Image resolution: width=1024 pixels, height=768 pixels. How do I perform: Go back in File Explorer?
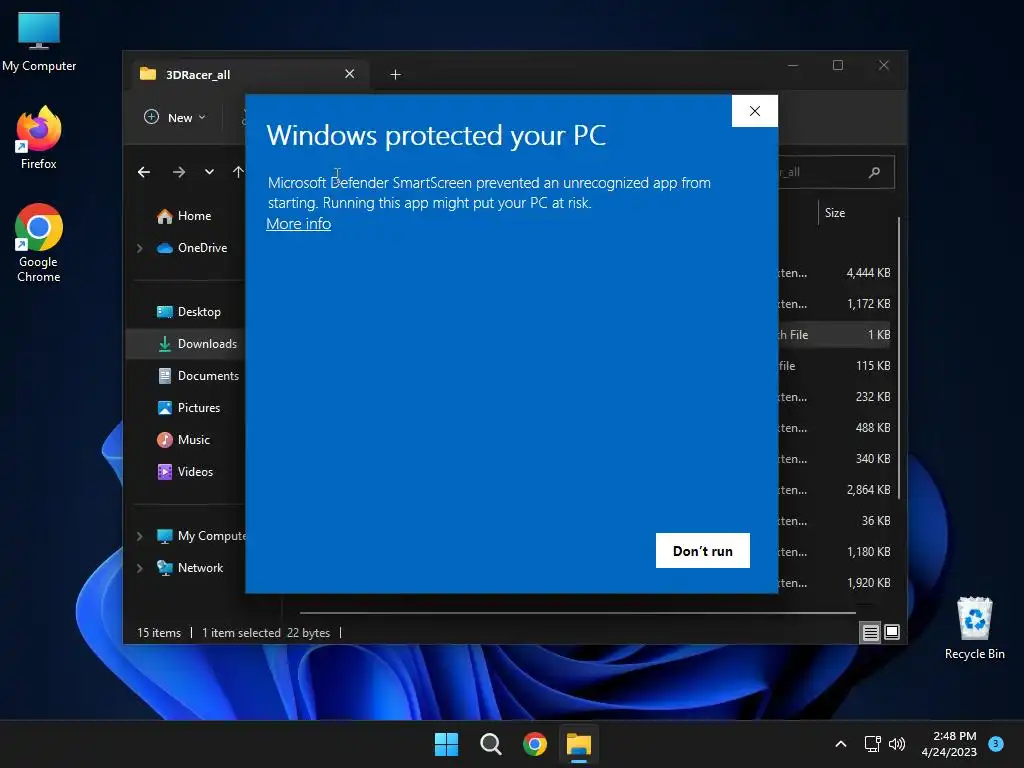click(144, 172)
